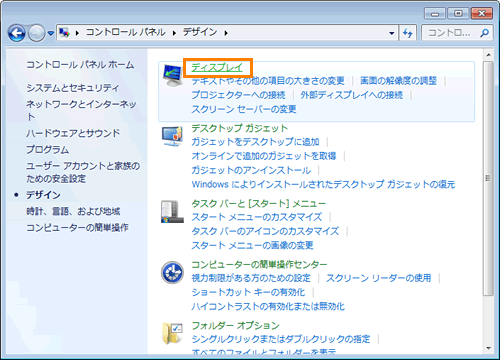Click the Back navigation arrow button
The height and width of the screenshot is (360, 500).
[x=16, y=33]
